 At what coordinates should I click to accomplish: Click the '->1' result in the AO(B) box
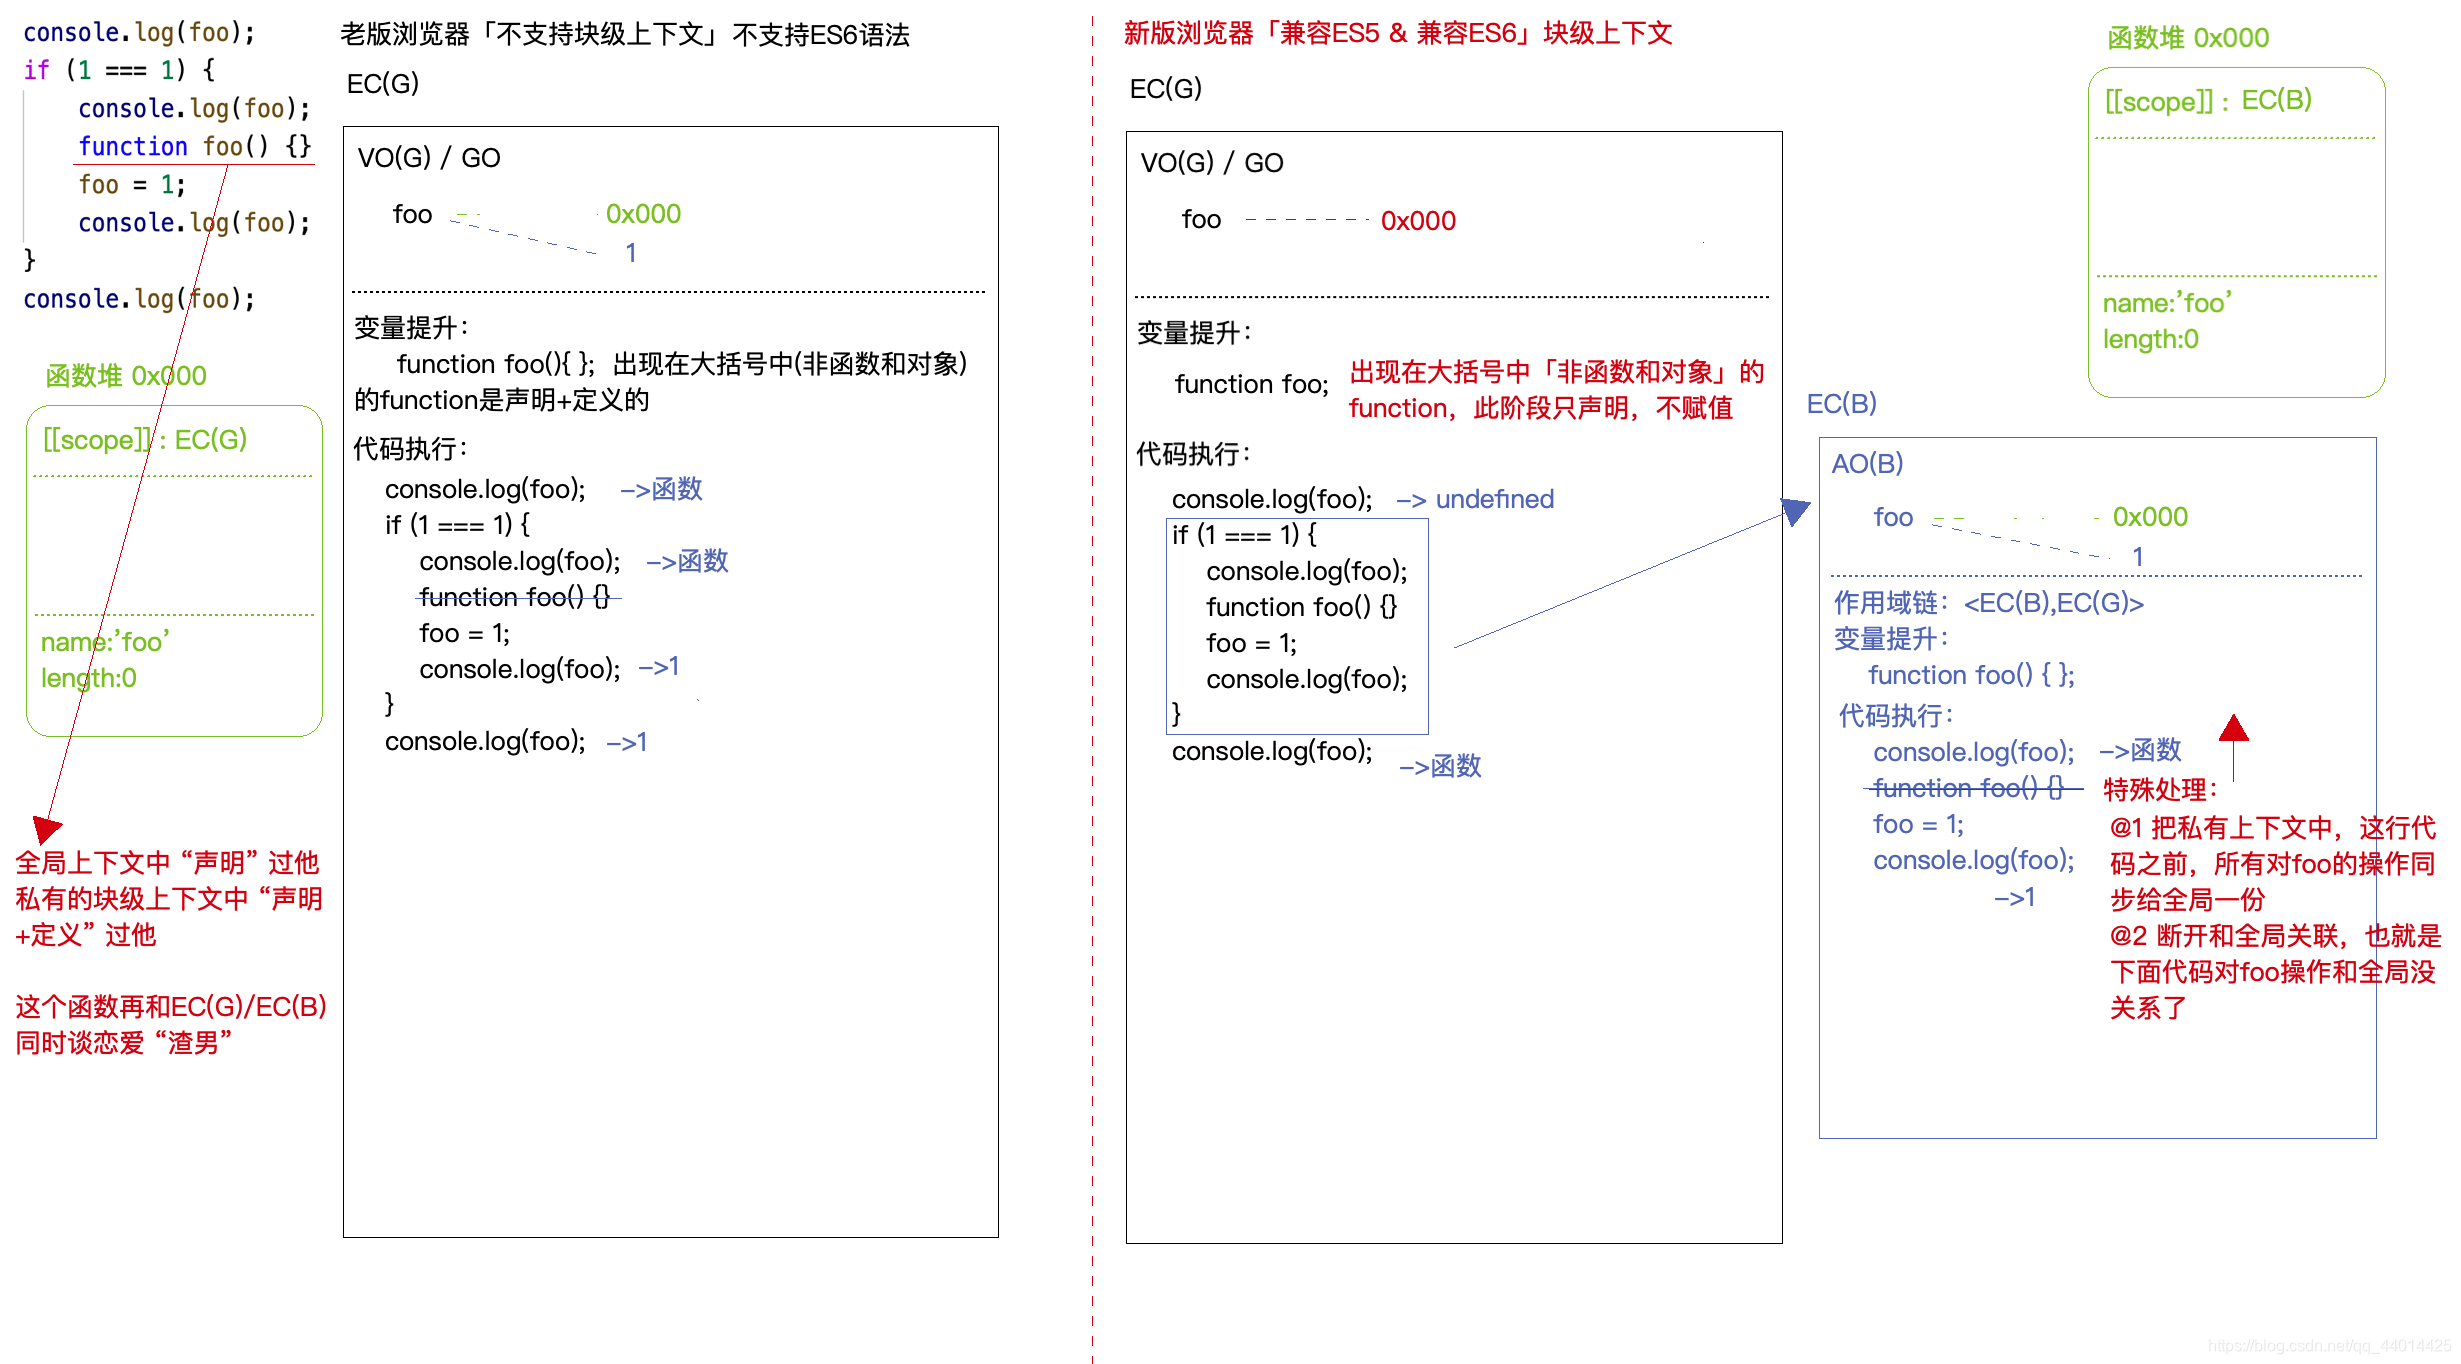(x=2014, y=898)
